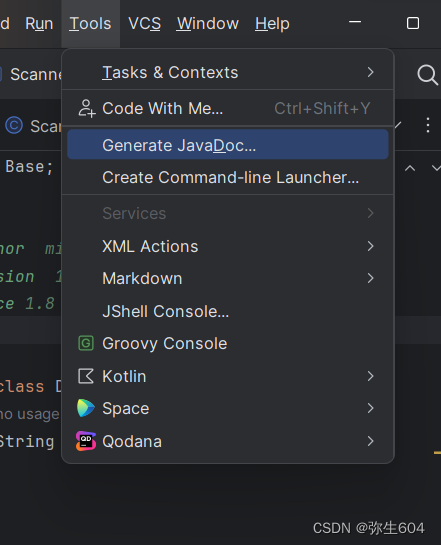Expand XML Actions submenu arrow

point(370,246)
